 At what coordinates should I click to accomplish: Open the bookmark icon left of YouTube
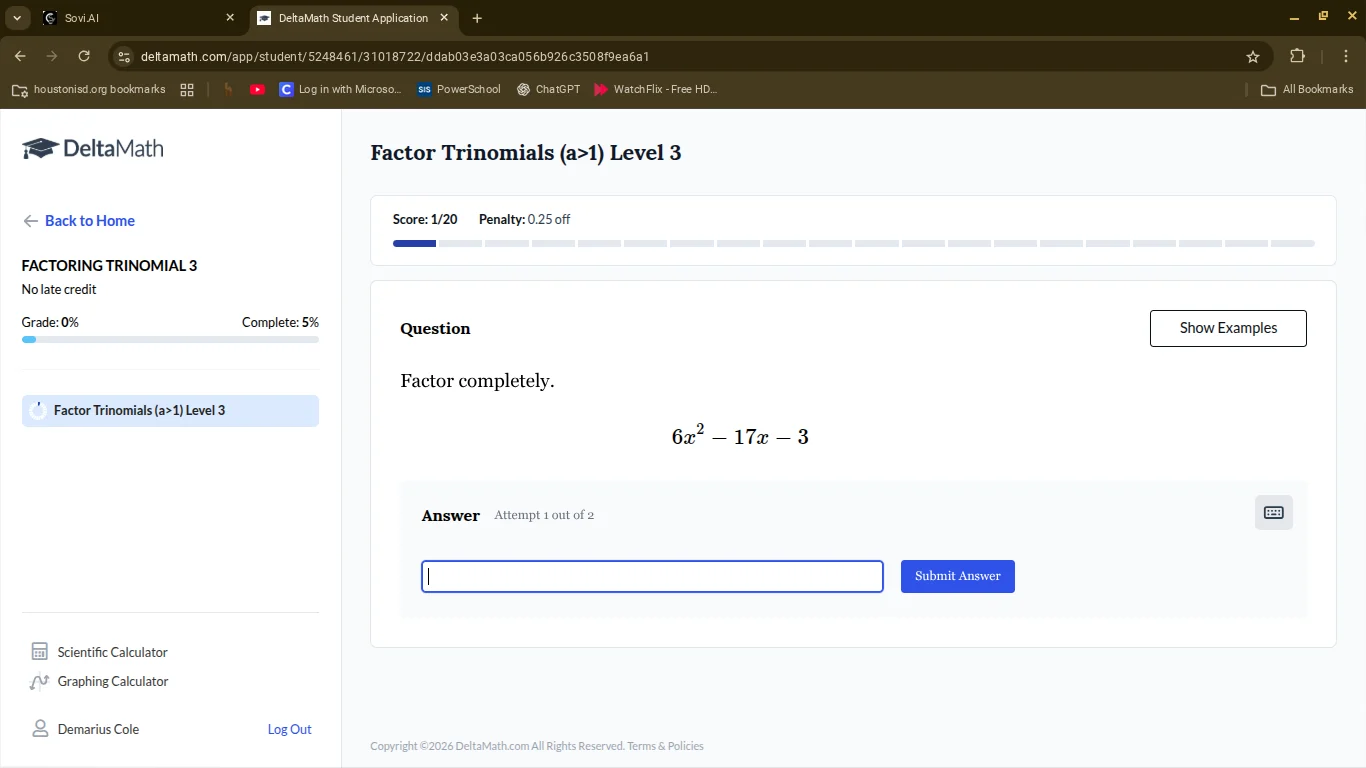228,89
